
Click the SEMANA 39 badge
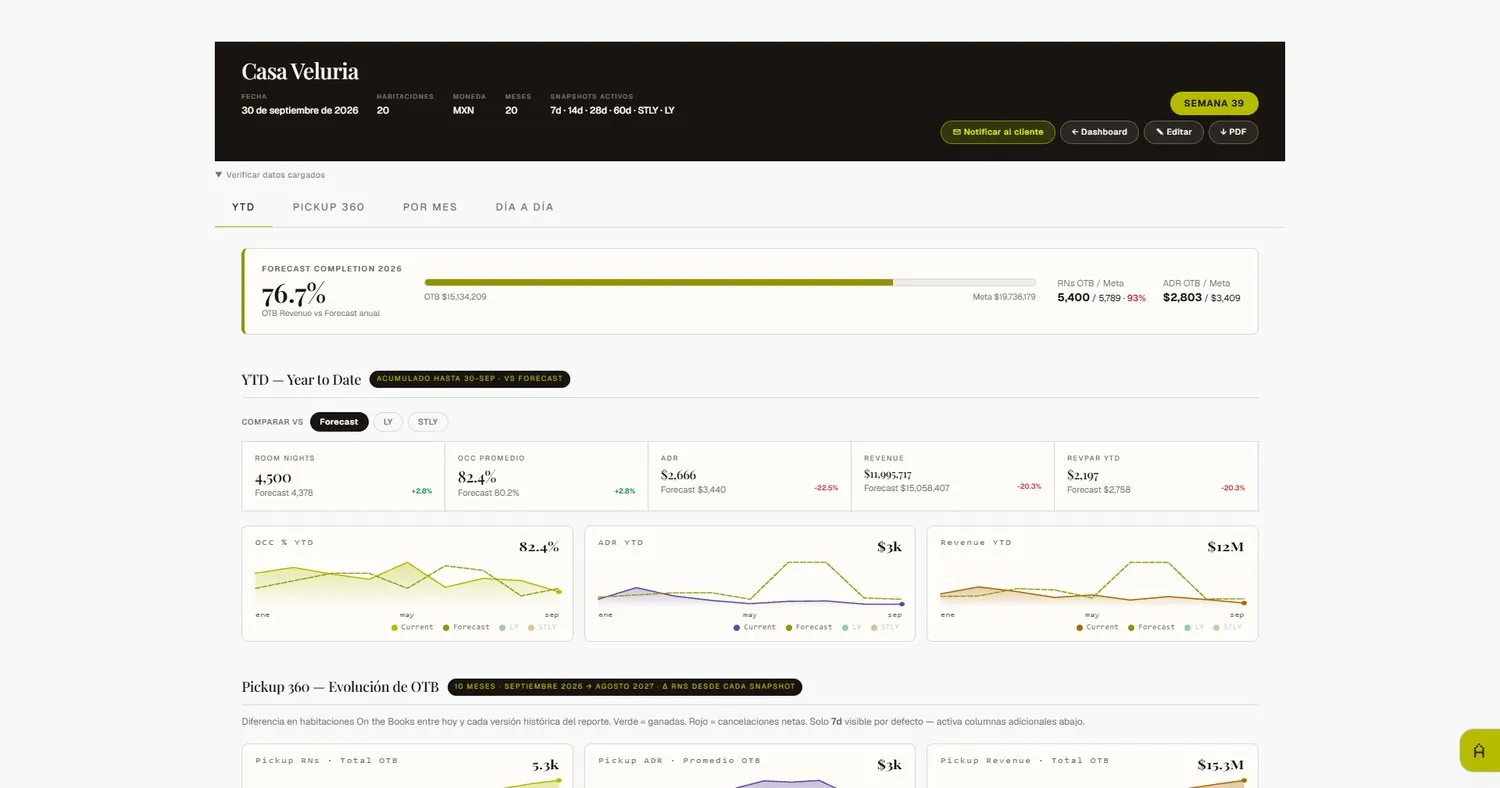tap(1214, 103)
